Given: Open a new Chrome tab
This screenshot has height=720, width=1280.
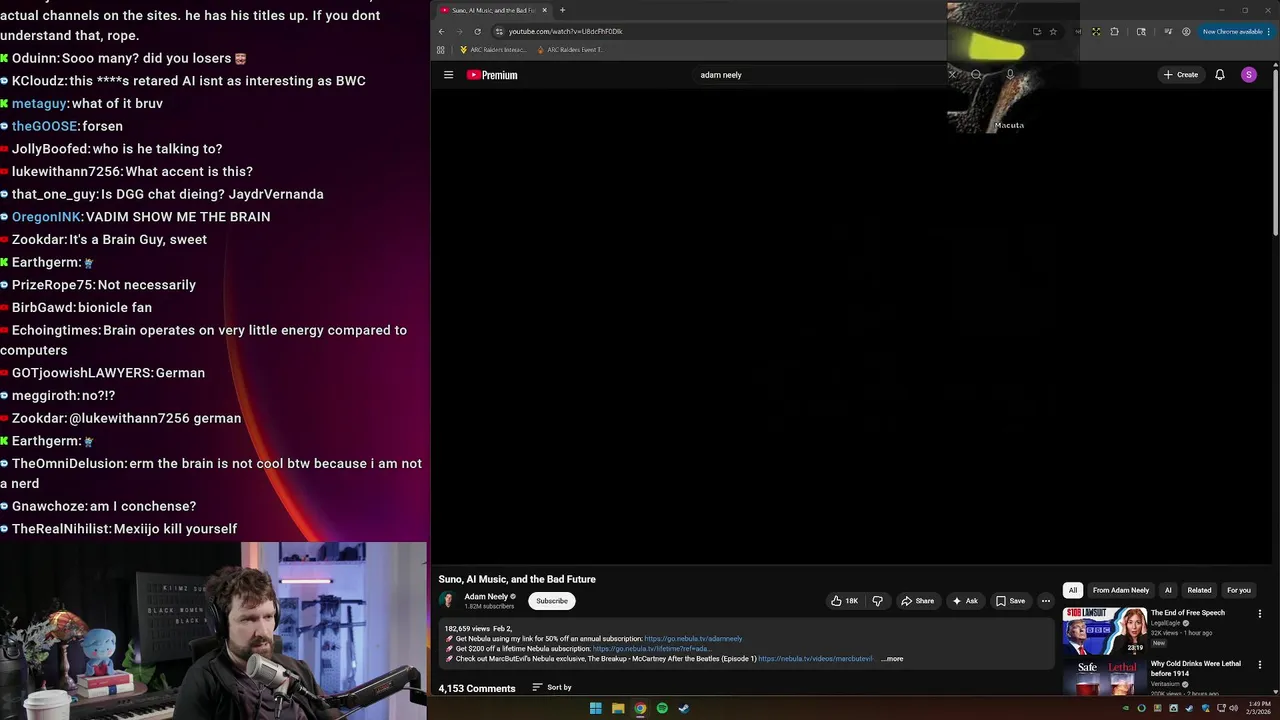Looking at the screenshot, I should pyautogui.click(x=562, y=10).
